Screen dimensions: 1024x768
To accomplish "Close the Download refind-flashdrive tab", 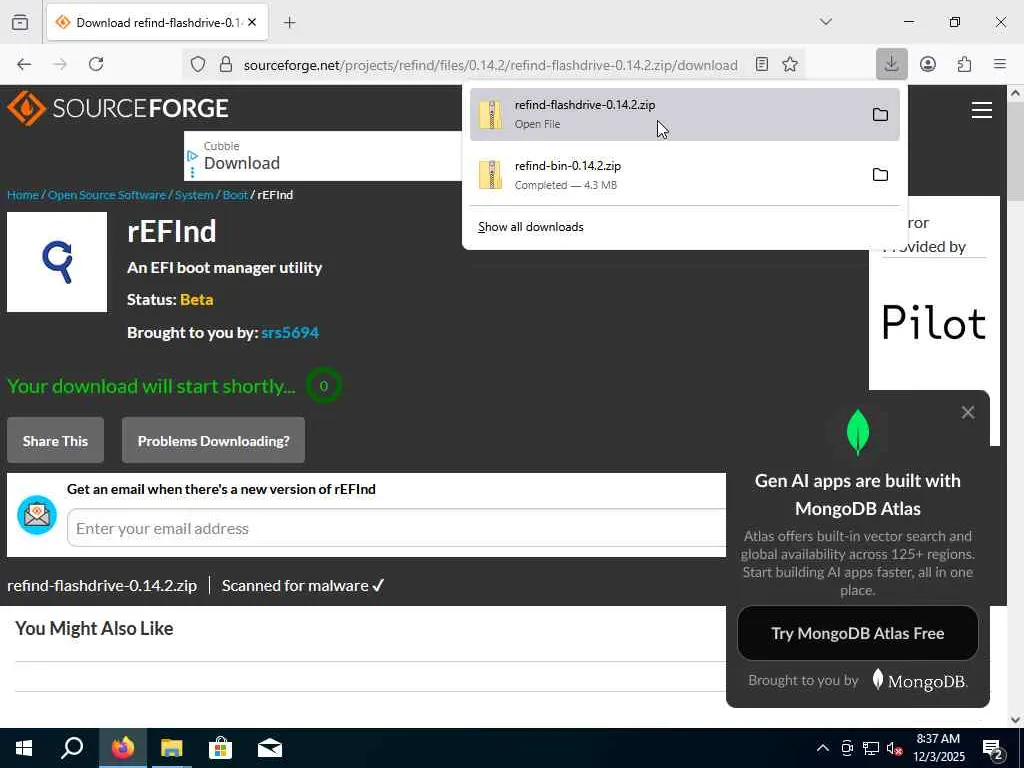I will tap(252, 23).
